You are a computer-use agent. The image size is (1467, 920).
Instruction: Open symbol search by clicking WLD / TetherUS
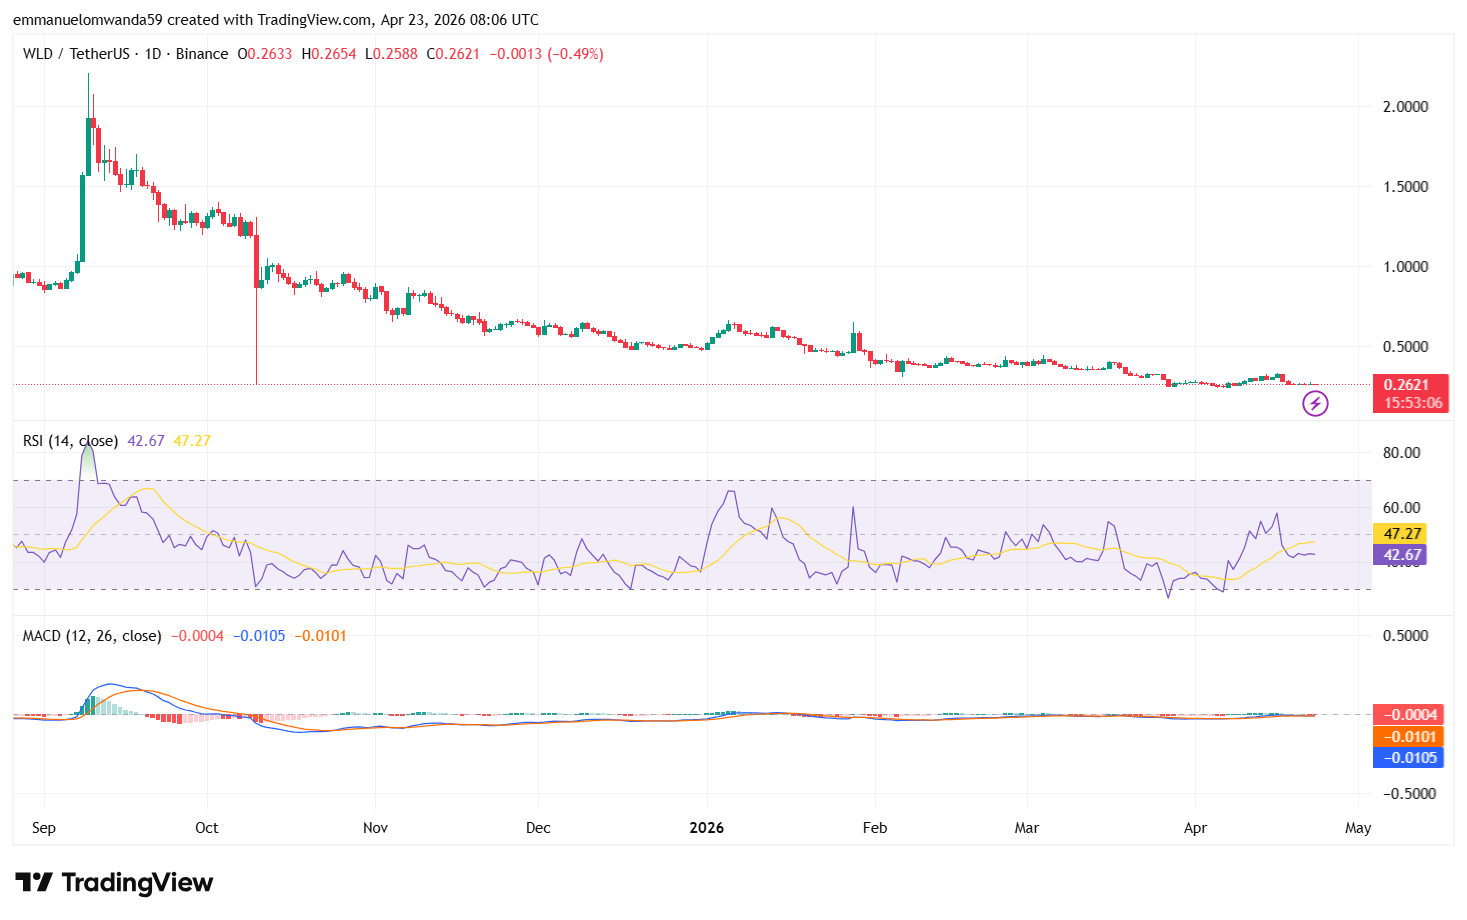[77, 54]
